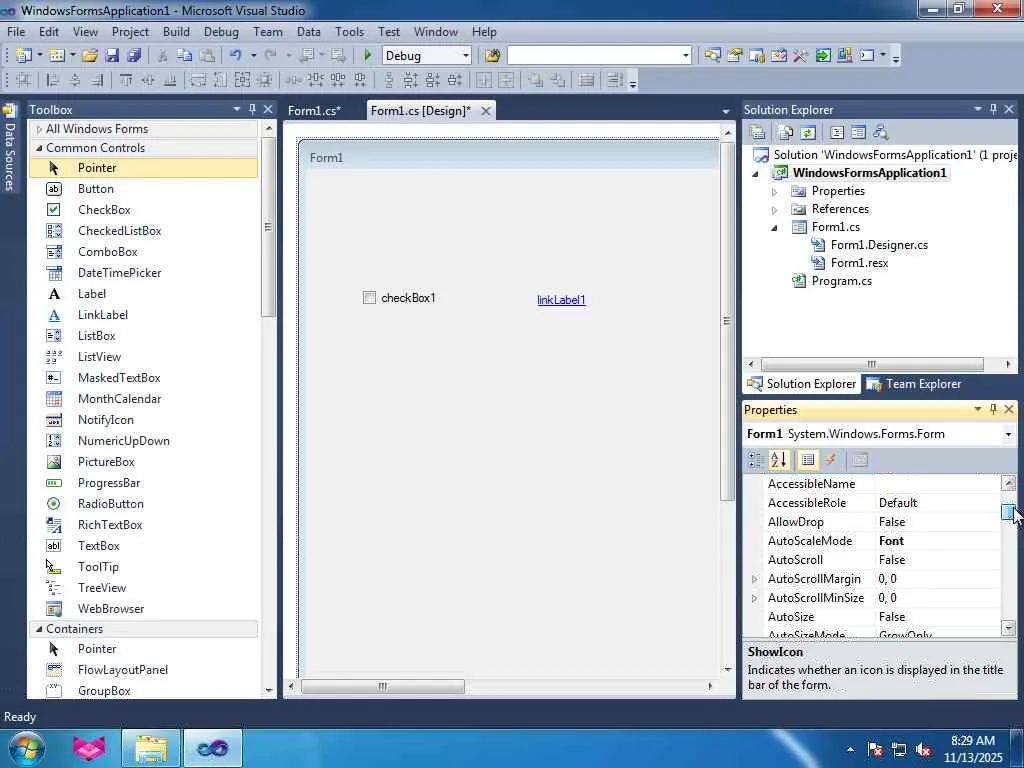This screenshot has height=768, width=1024.
Task: Collapse the Common Controls toolbox group
Action: click(39, 148)
